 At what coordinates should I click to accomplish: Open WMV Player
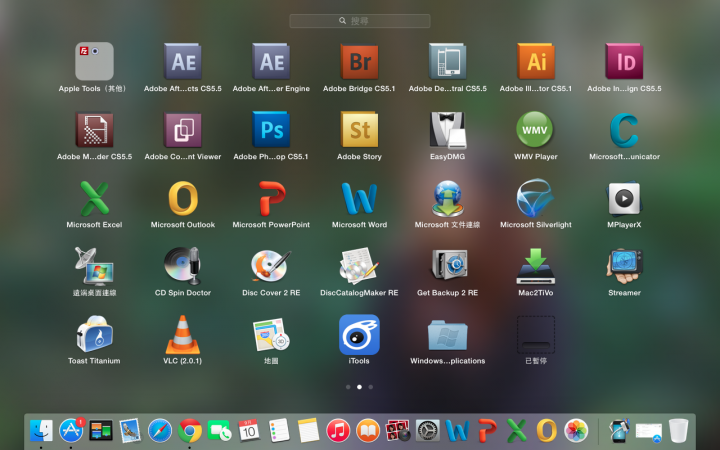click(535, 129)
